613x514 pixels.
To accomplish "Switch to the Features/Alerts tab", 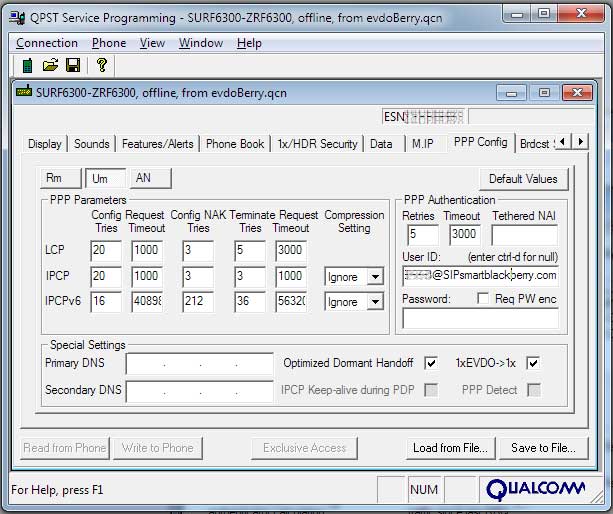I will (x=158, y=144).
